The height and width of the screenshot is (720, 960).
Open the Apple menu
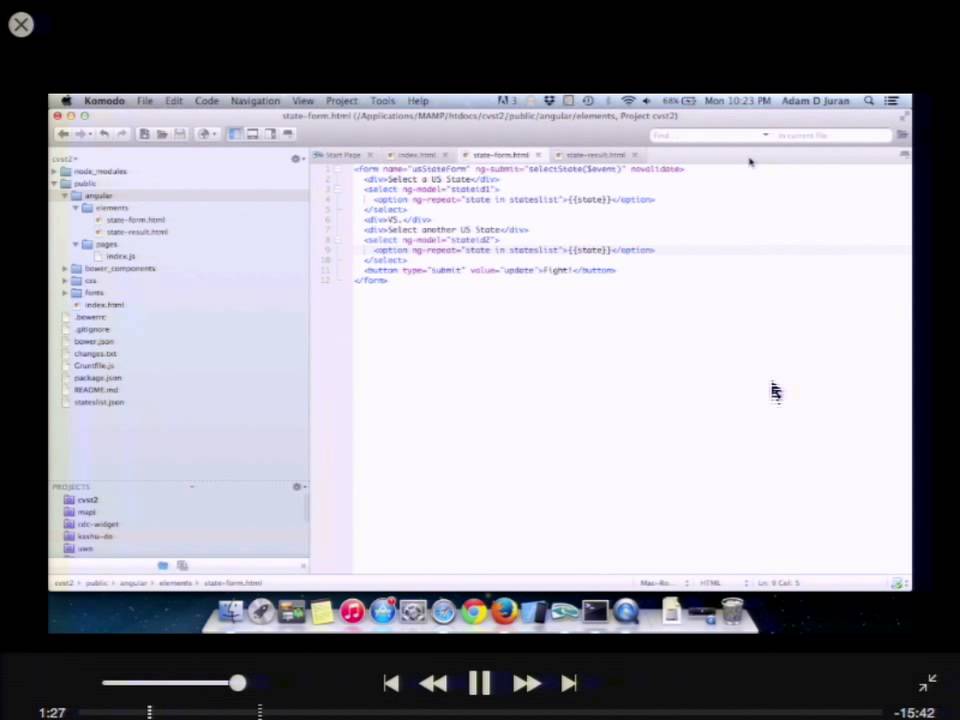coord(66,101)
